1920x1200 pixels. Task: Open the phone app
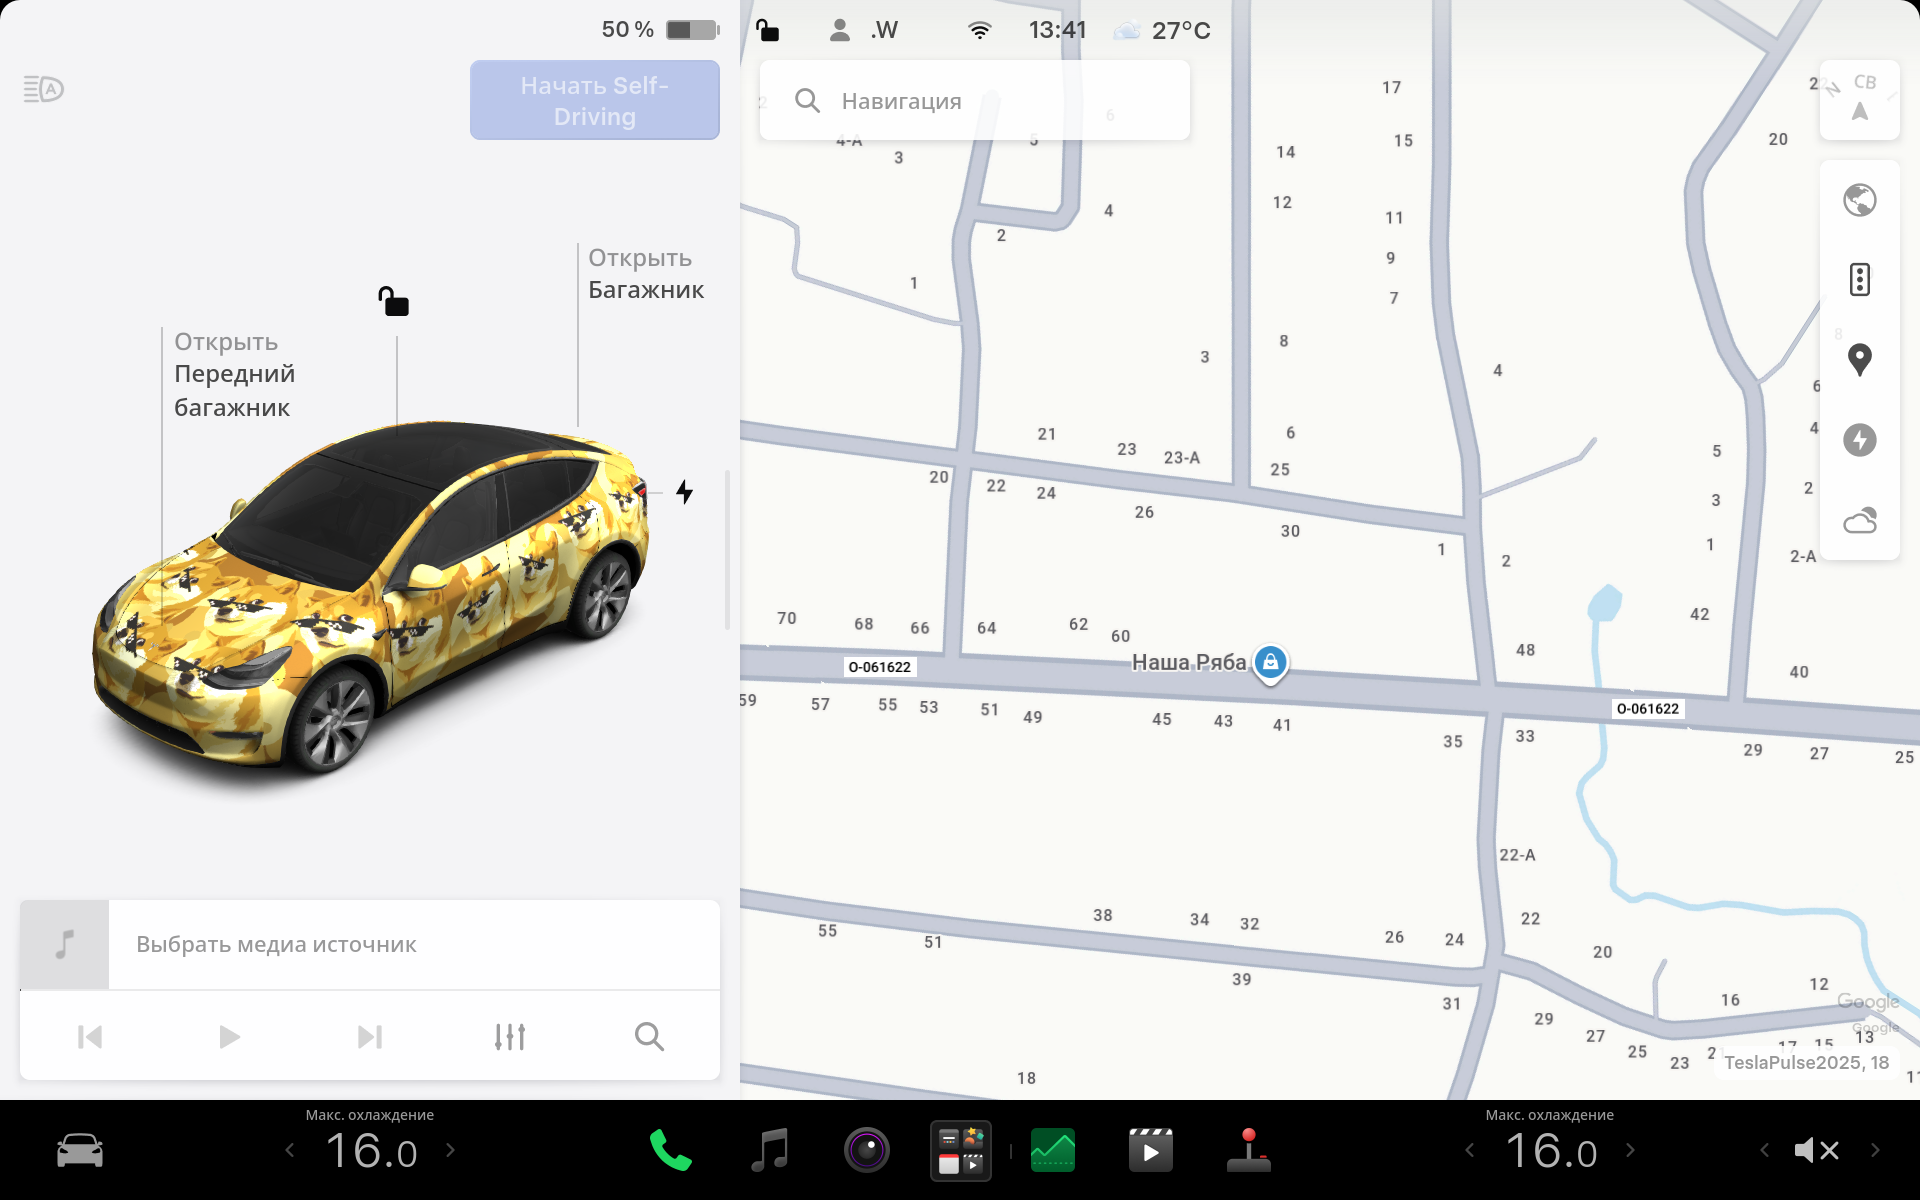(x=670, y=1150)
